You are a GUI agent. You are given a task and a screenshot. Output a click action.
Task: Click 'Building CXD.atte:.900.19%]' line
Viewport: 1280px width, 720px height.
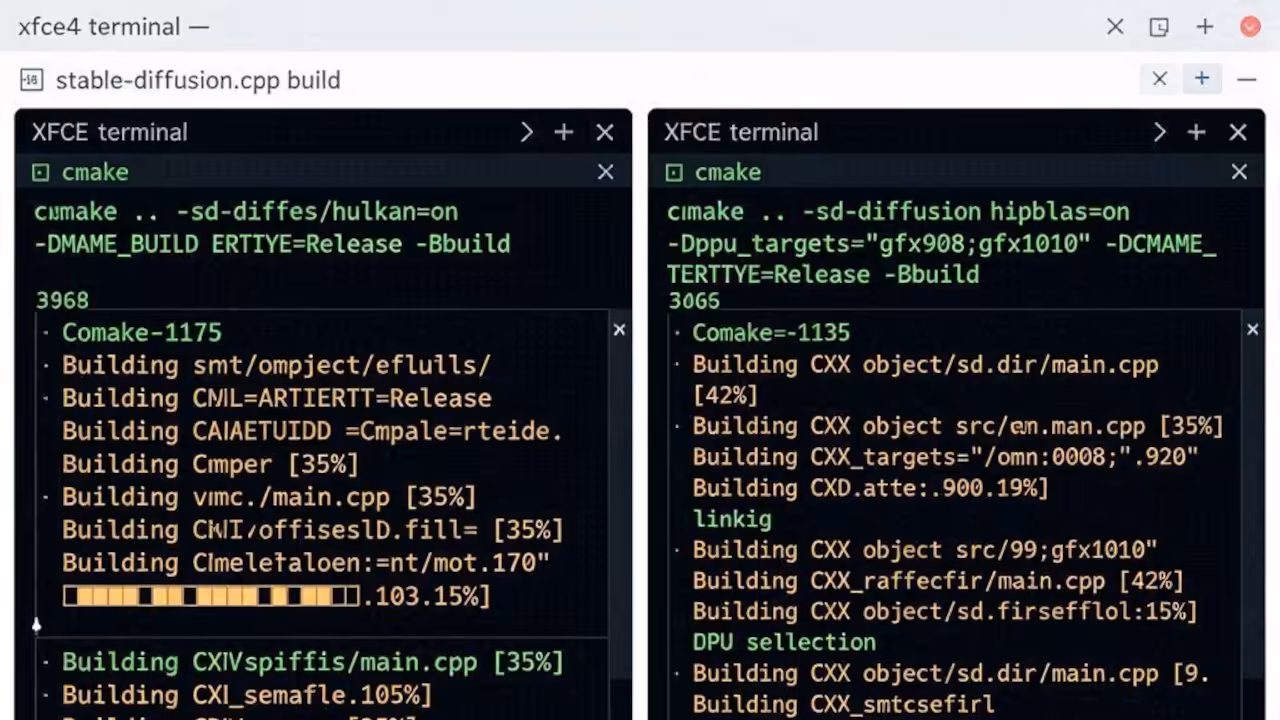871,488
